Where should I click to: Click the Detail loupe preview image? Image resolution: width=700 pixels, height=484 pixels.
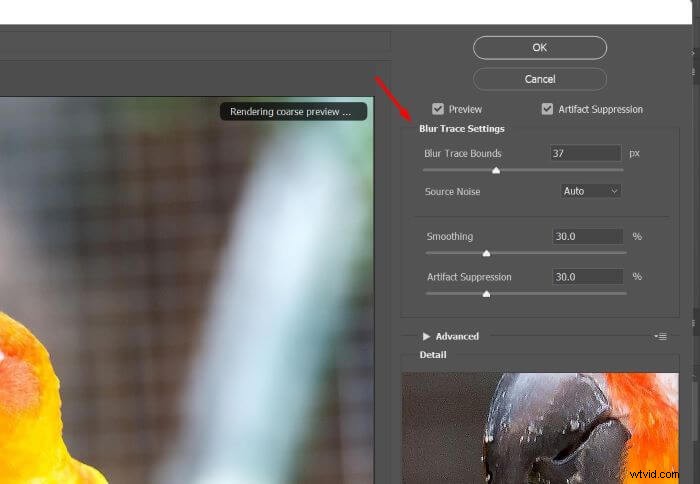coord(540,428)
